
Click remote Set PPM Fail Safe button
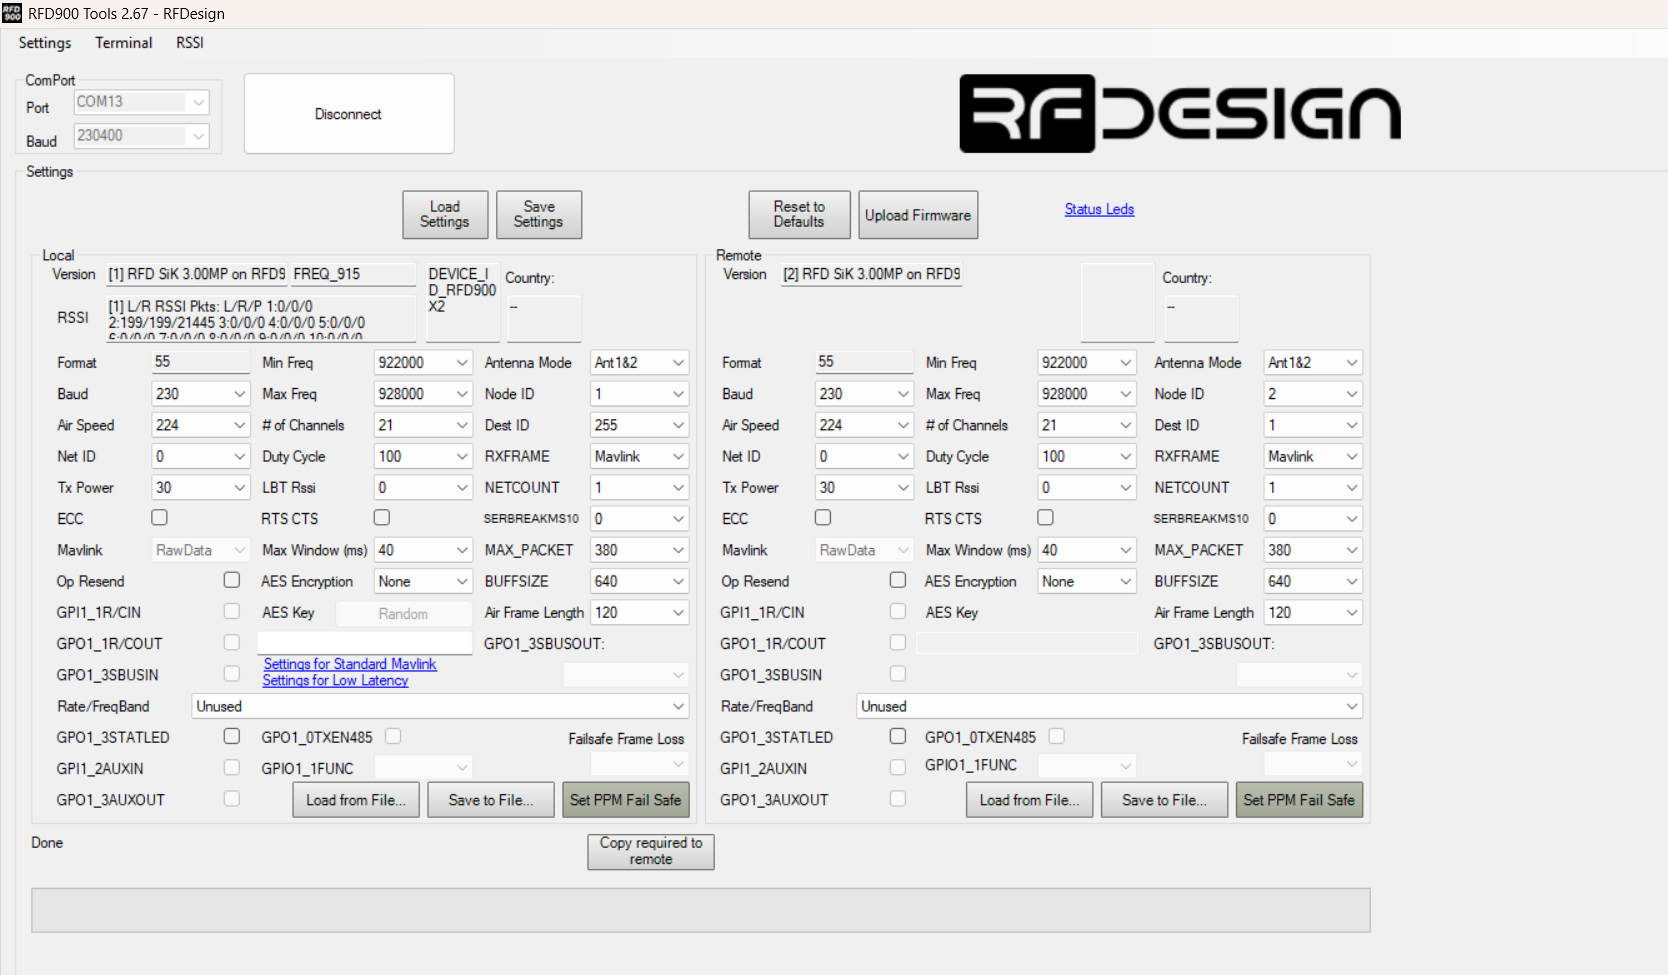coord(1299,800)
